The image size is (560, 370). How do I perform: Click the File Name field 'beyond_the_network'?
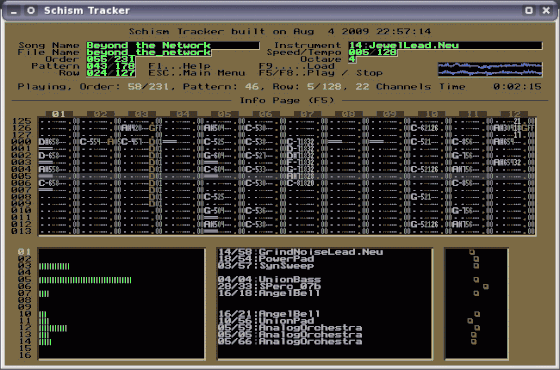tap(149, 52)
